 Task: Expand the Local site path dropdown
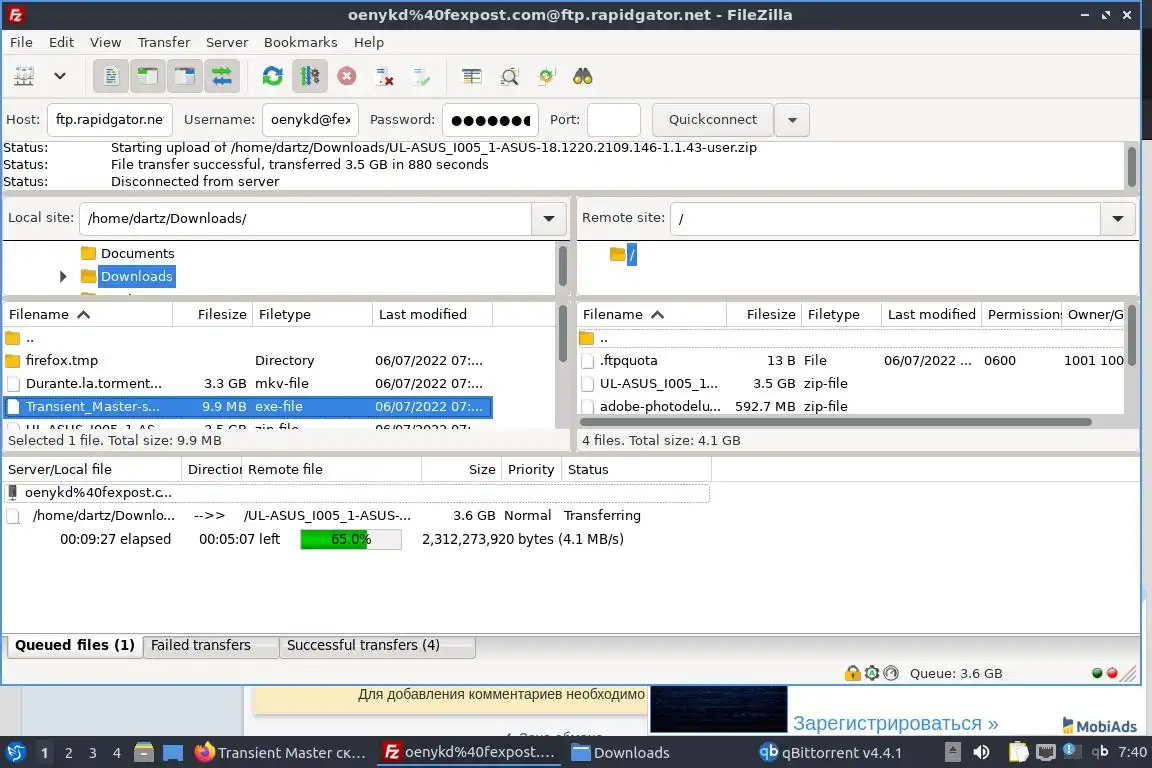(x=548, y=218)
